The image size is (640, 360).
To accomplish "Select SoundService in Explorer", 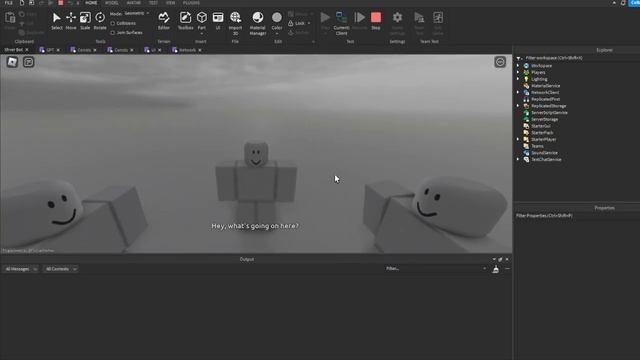I will [544, 153].
